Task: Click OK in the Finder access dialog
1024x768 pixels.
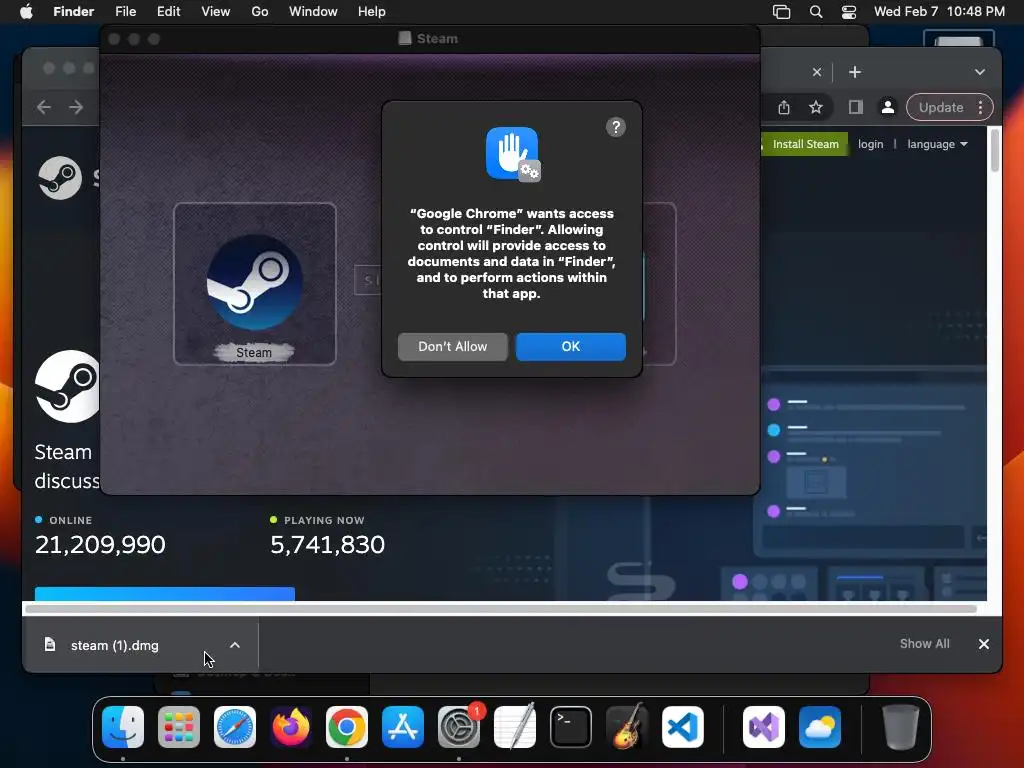Action: 570,346
